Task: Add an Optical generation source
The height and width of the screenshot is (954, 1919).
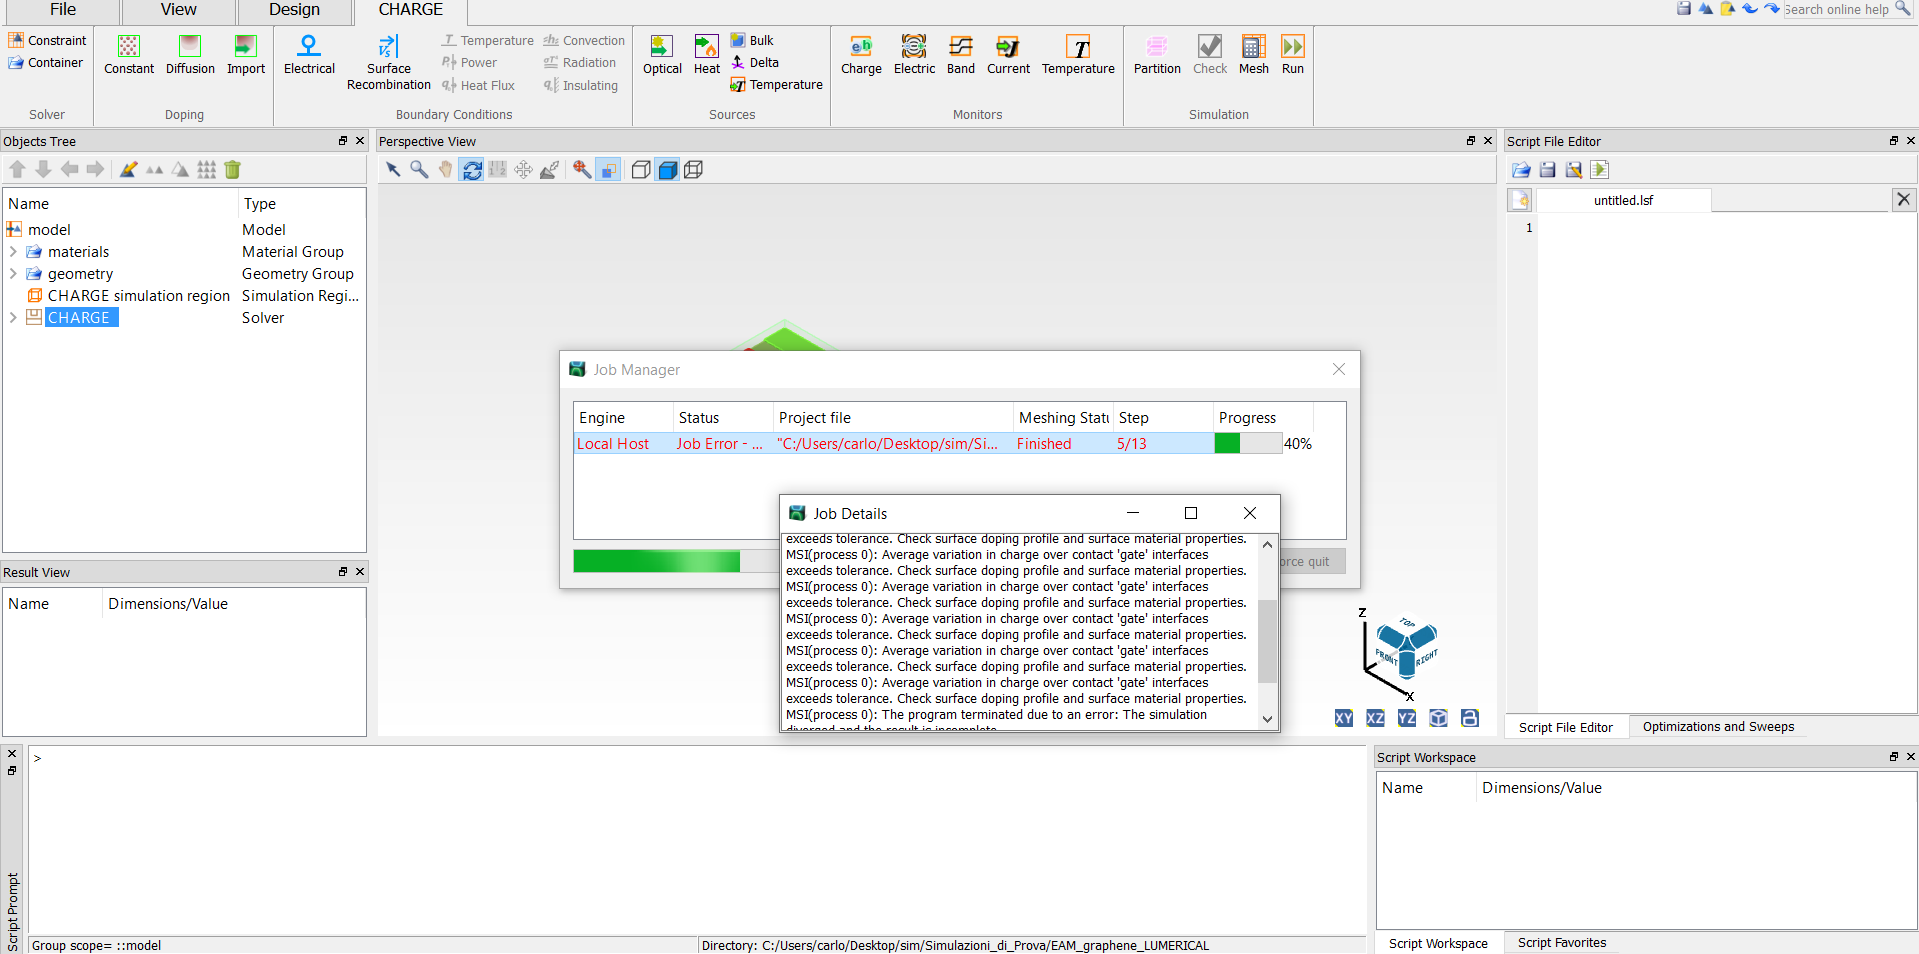Action: point(662,54)
